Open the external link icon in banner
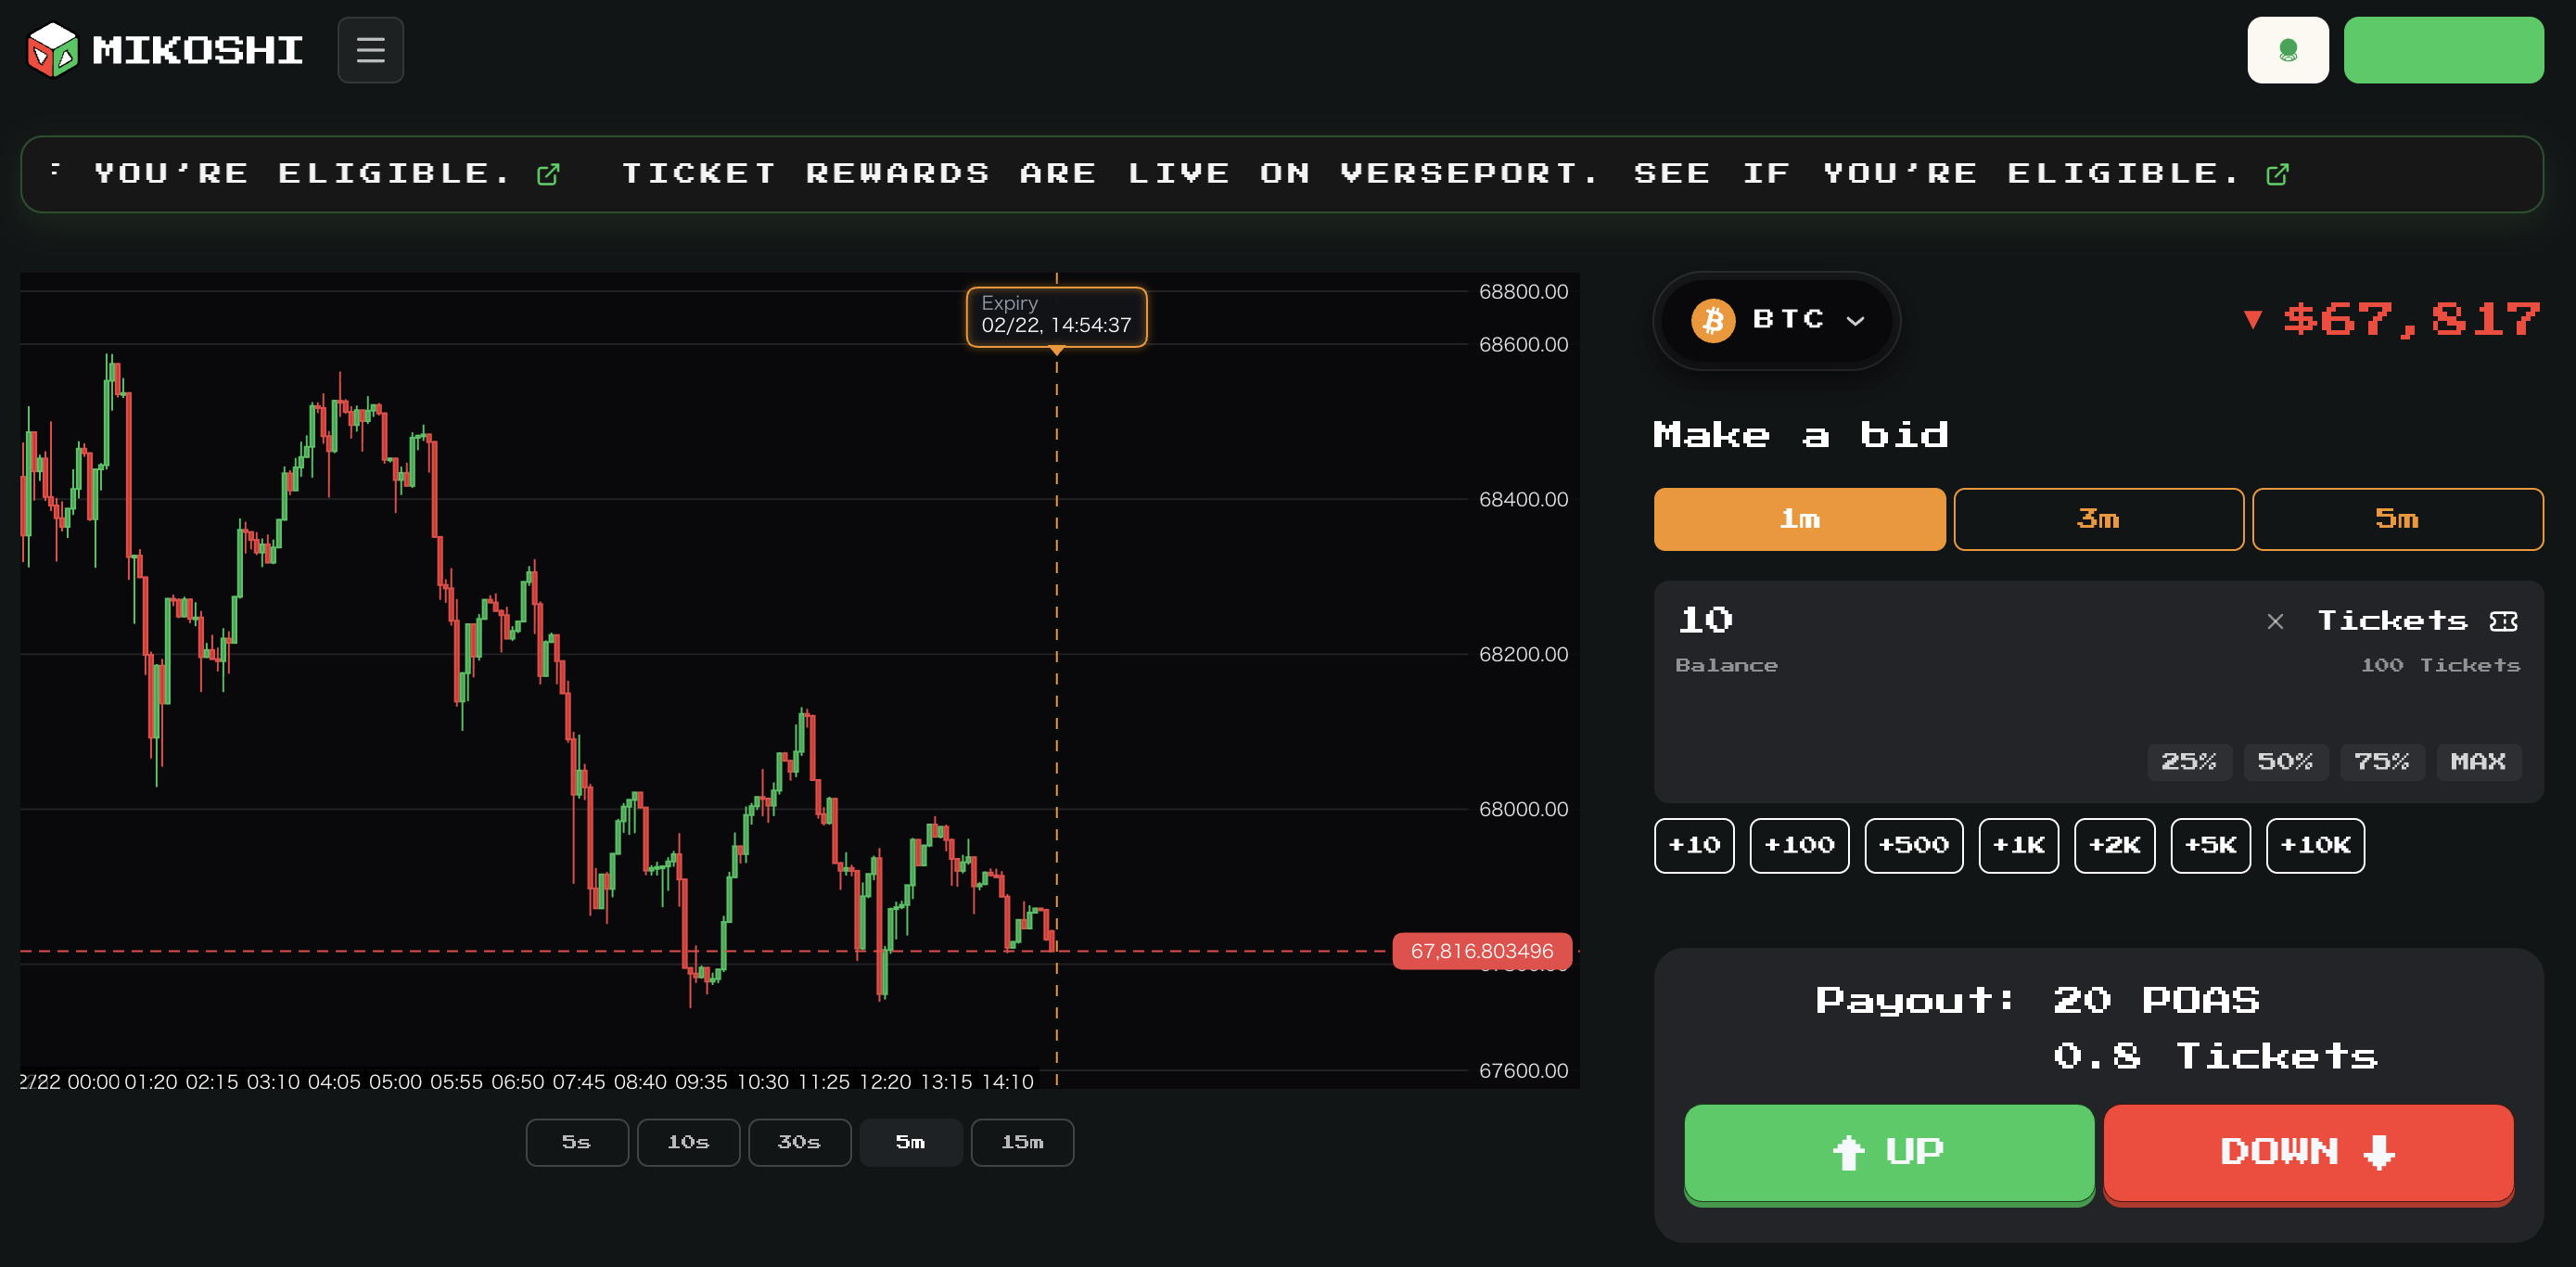 coord(2277,175)
